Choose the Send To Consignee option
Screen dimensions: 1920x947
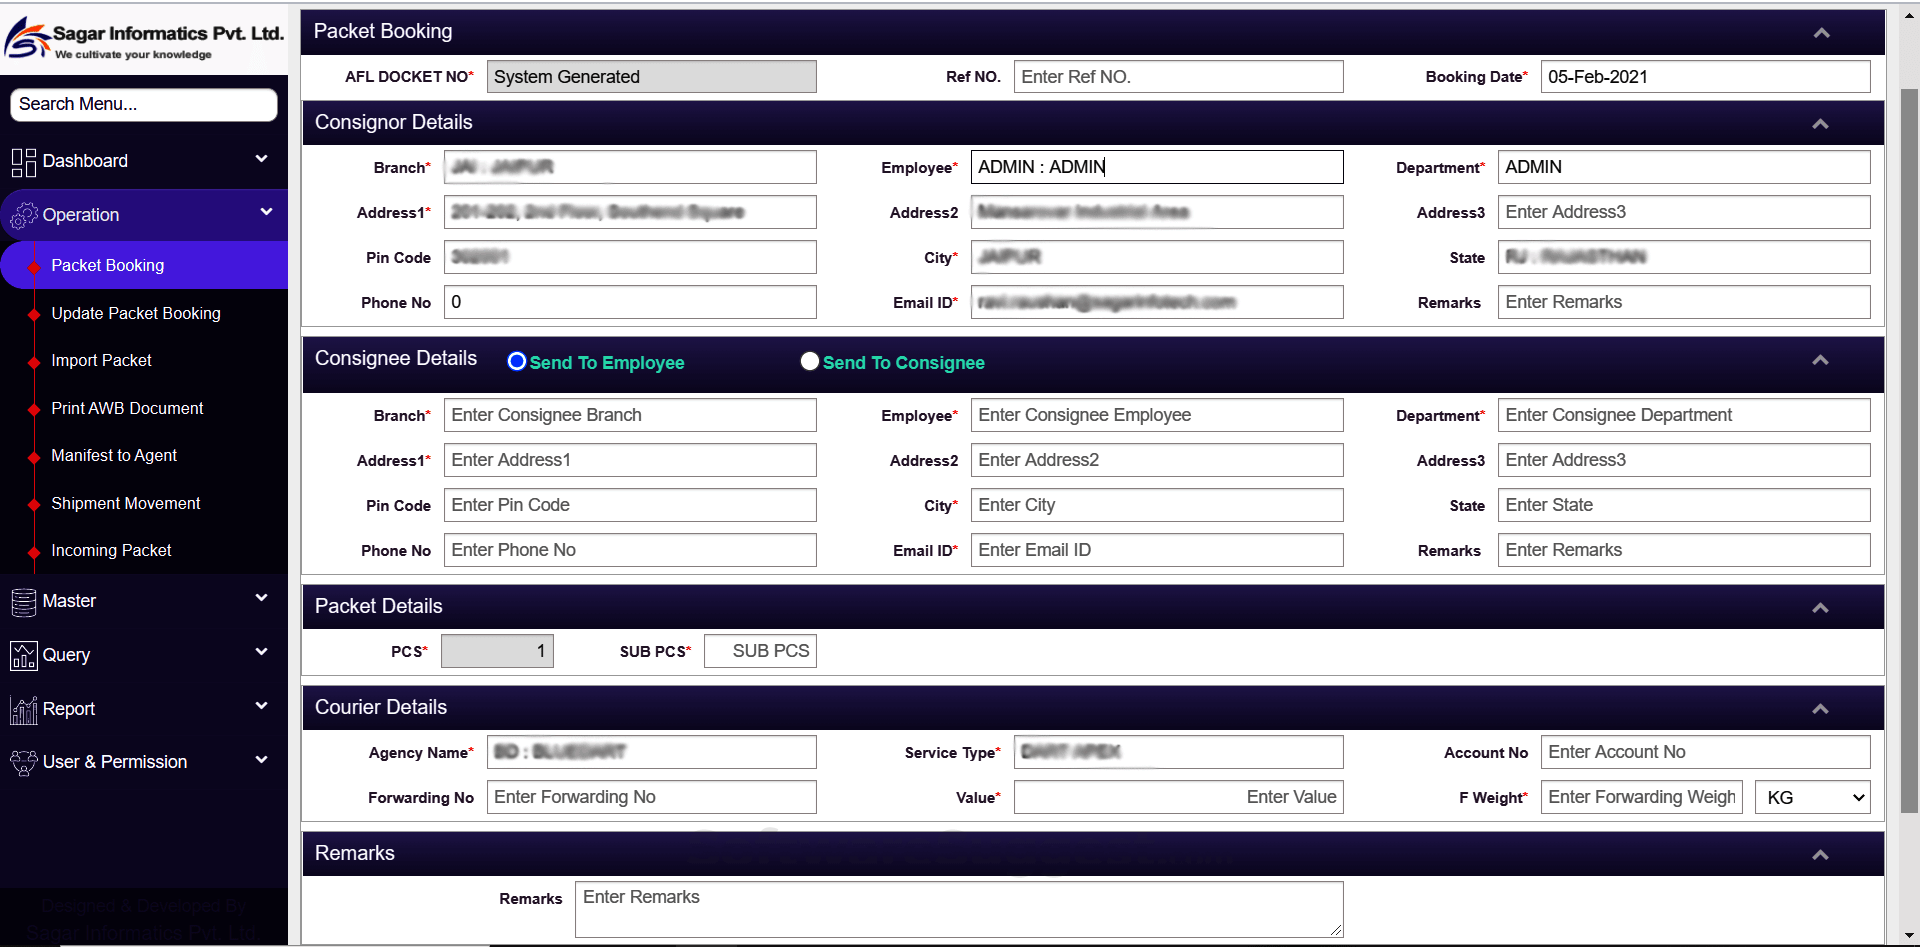coord(809,361)
